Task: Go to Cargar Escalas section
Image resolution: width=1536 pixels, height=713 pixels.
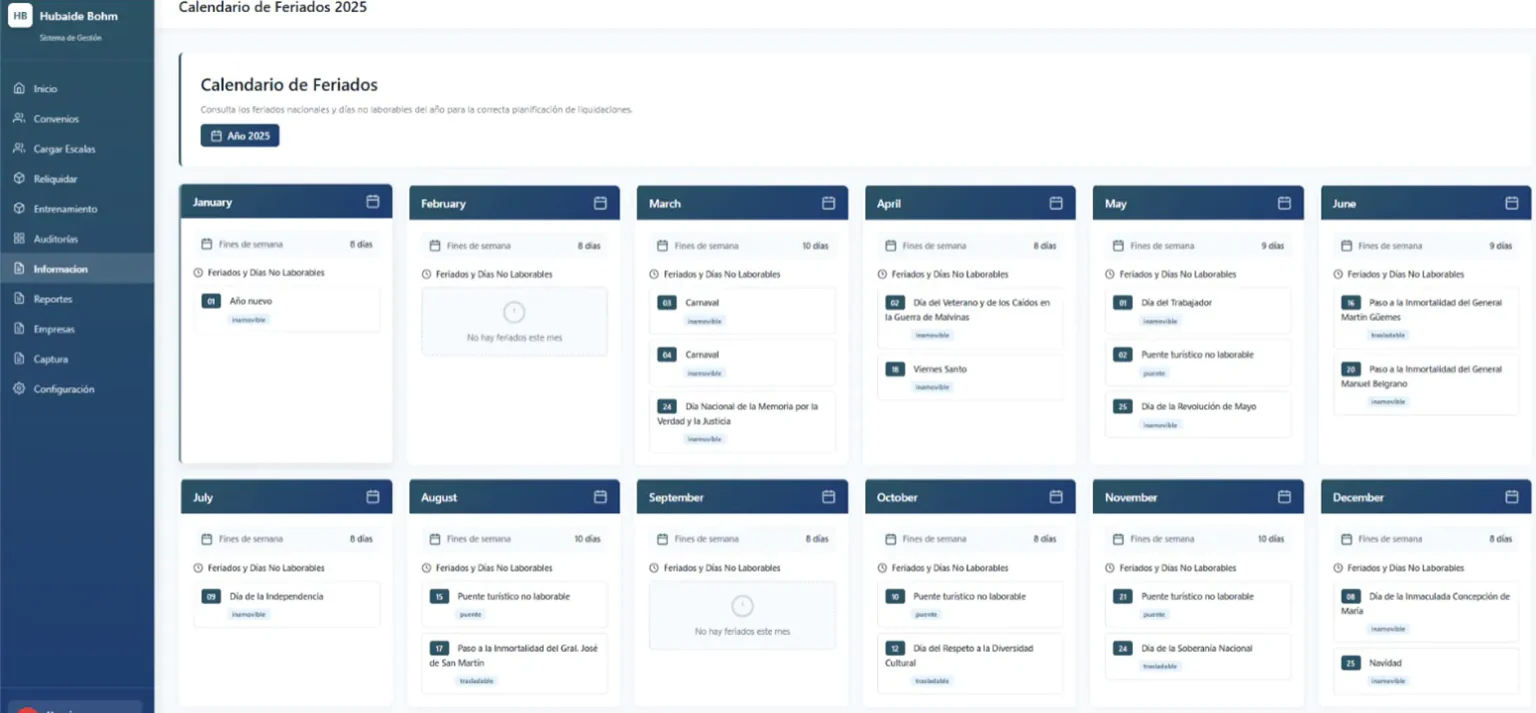Action: [64, 149]
